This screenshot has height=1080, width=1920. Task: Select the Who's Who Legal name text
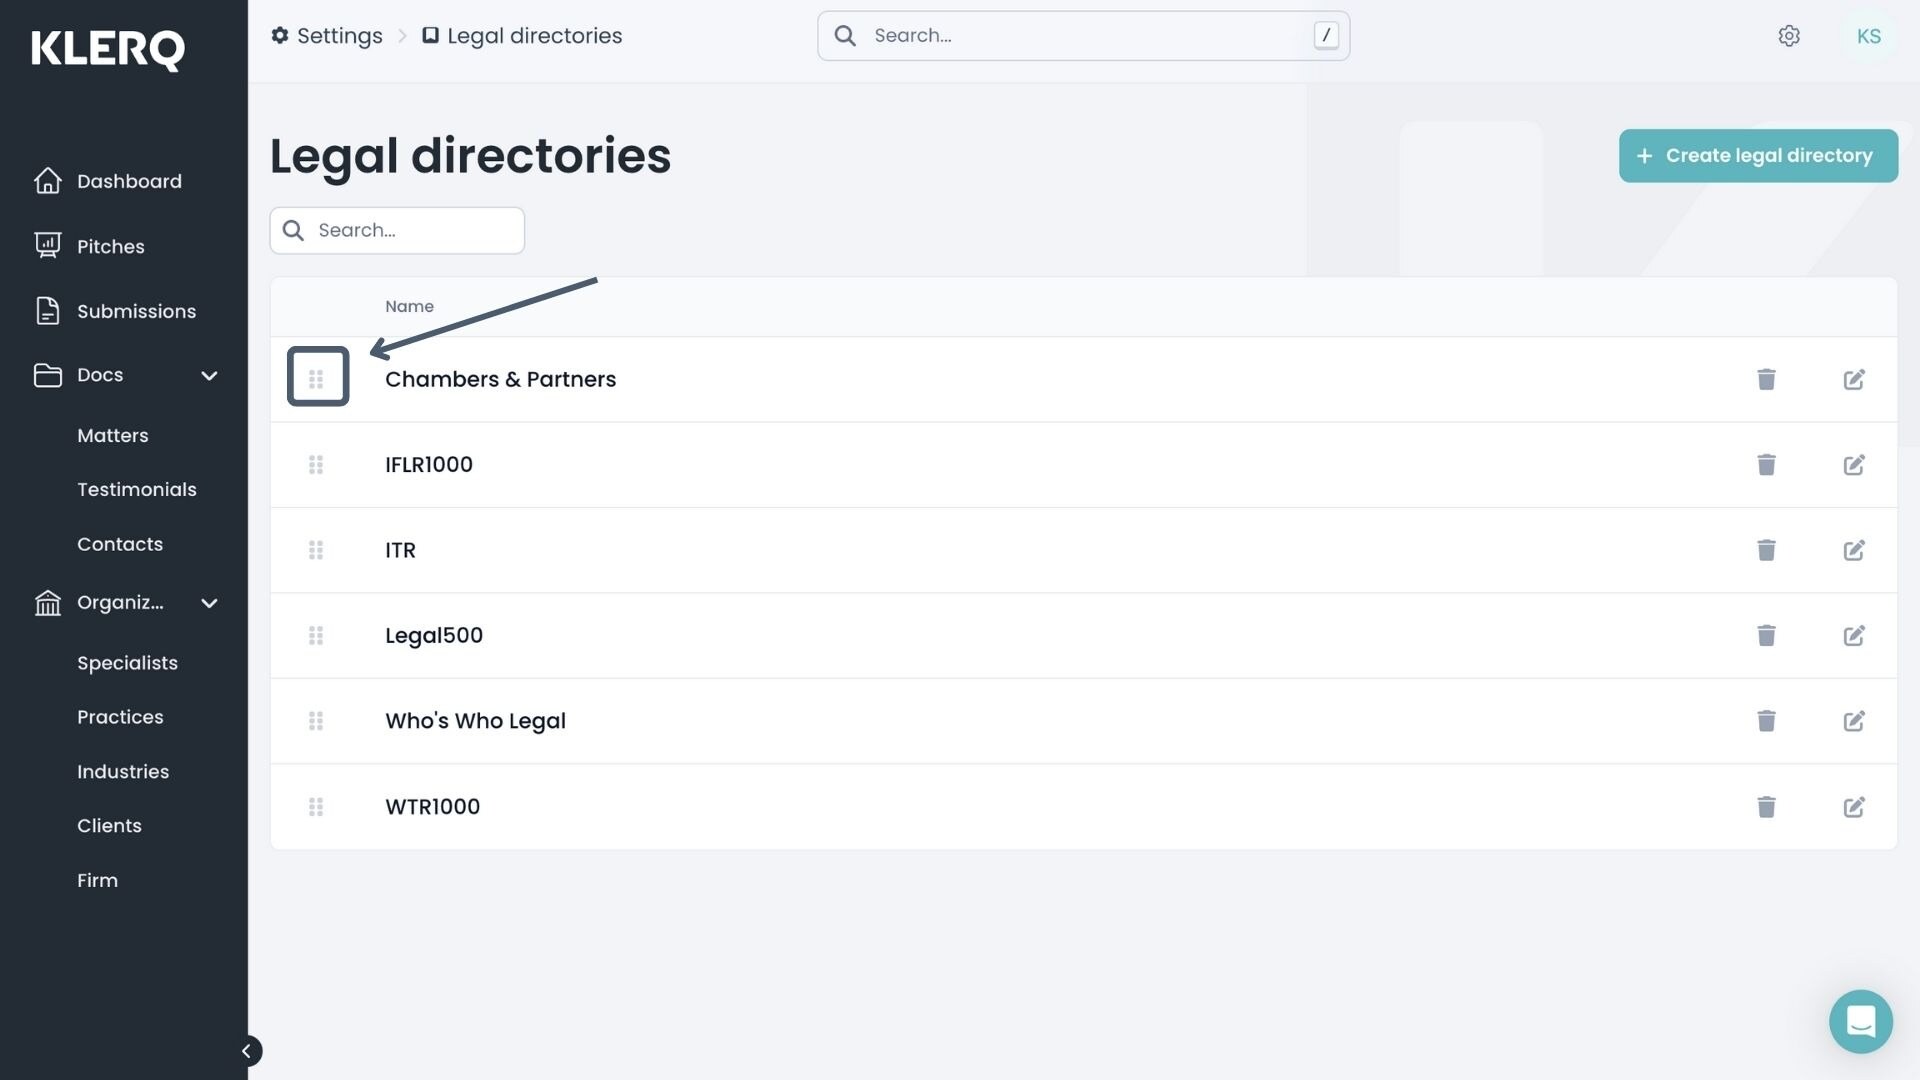(x=475, y=722)
